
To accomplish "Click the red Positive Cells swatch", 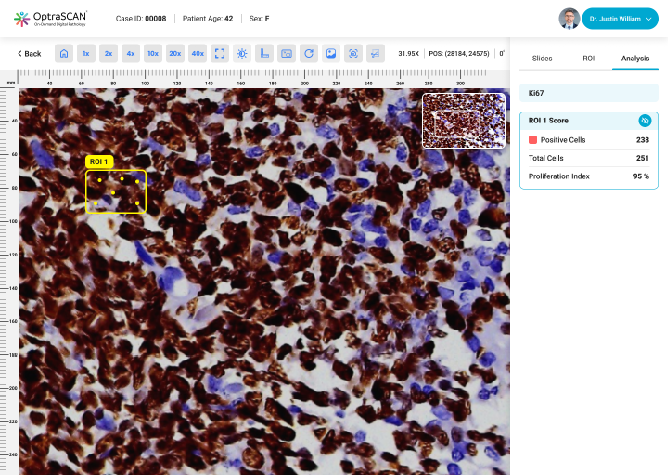I will [533, 140].
